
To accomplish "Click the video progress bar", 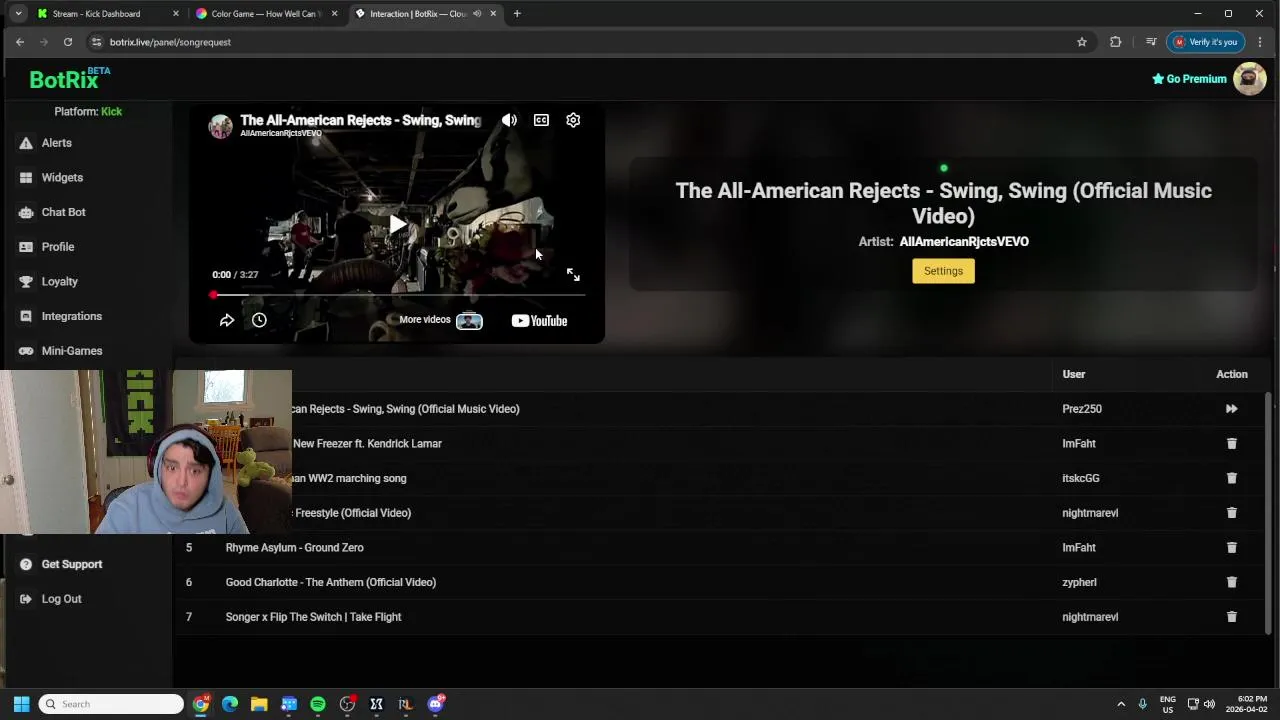I will coord(397,295).
